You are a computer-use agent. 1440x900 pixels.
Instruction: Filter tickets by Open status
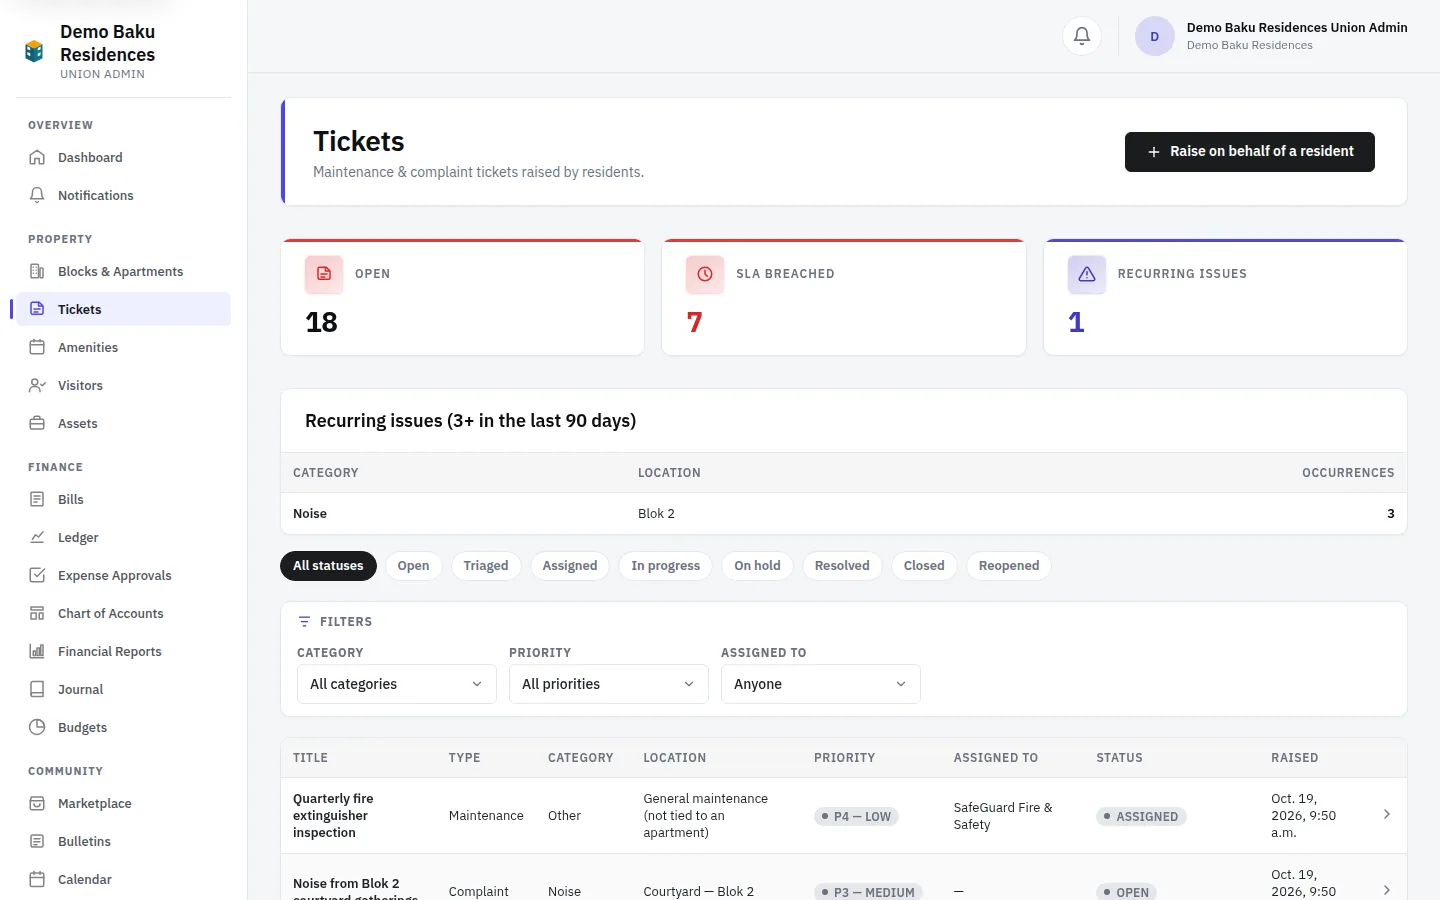pyautogui.click(x=413, y=566)
